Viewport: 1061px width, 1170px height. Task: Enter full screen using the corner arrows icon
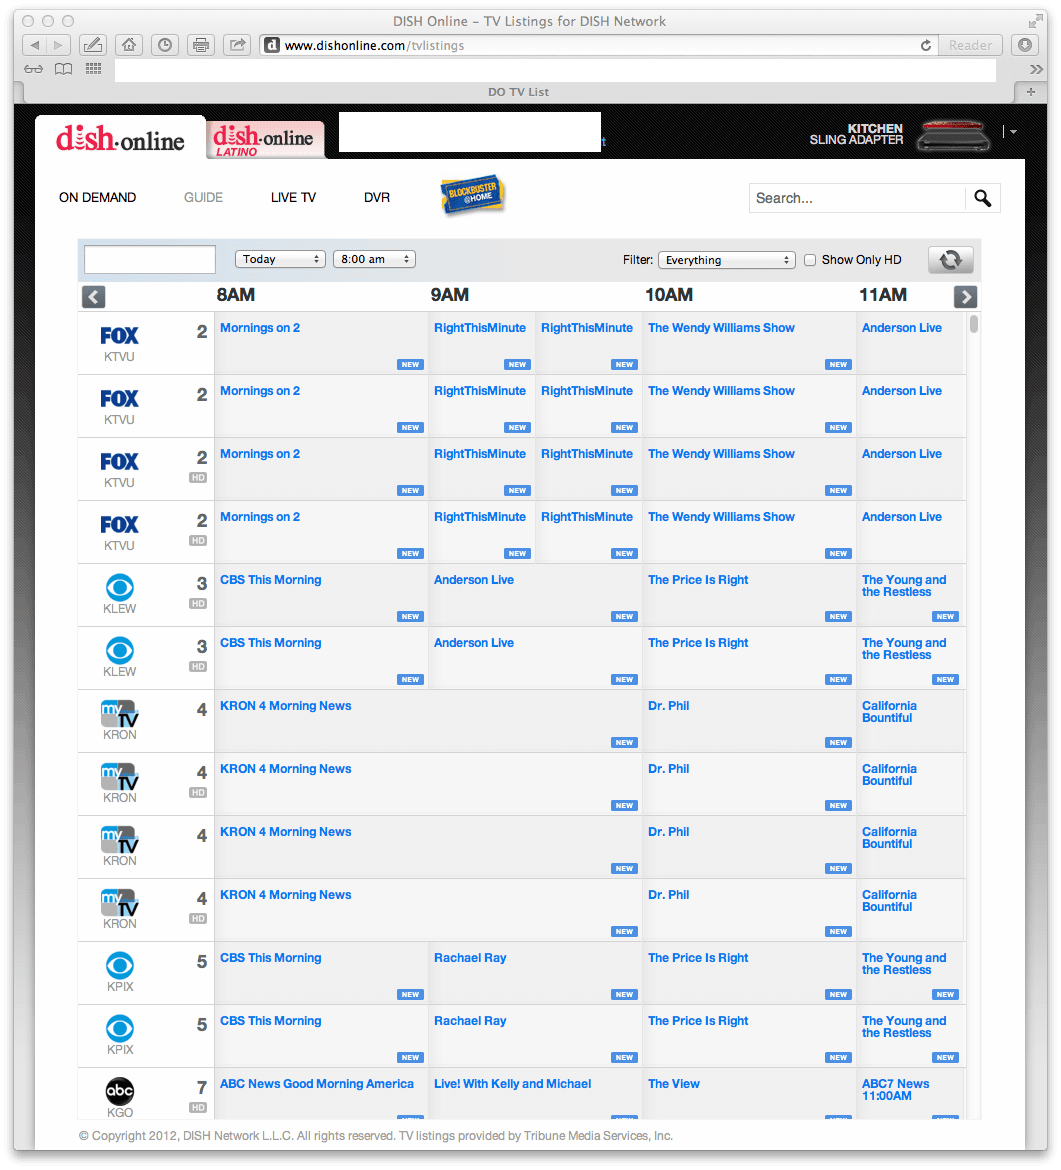click(x=1036, y=21)
